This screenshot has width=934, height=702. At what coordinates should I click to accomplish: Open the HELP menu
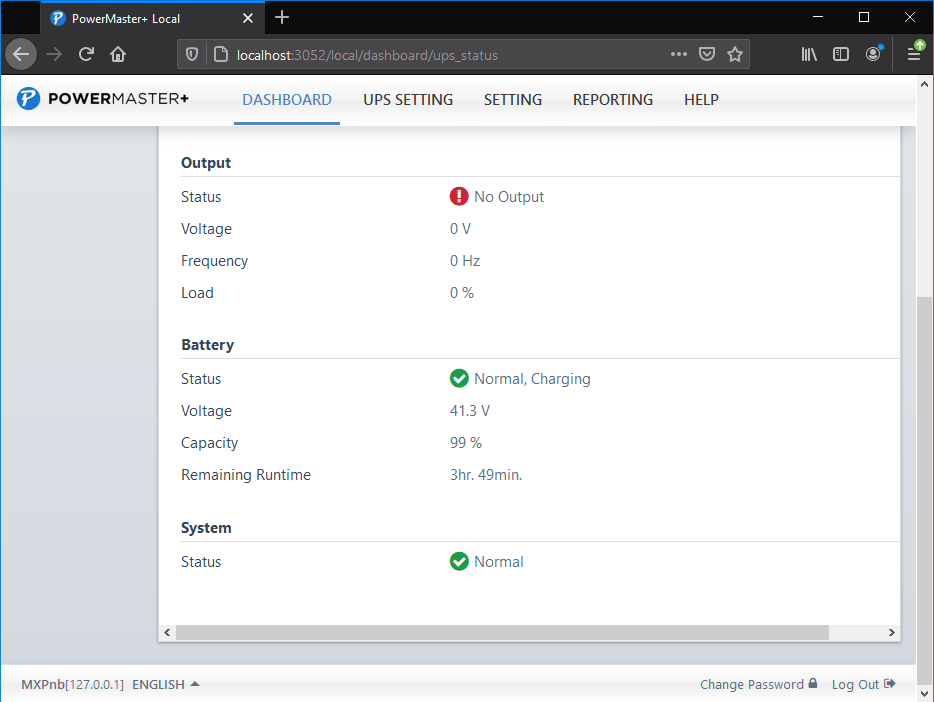(x=701, y=100)
